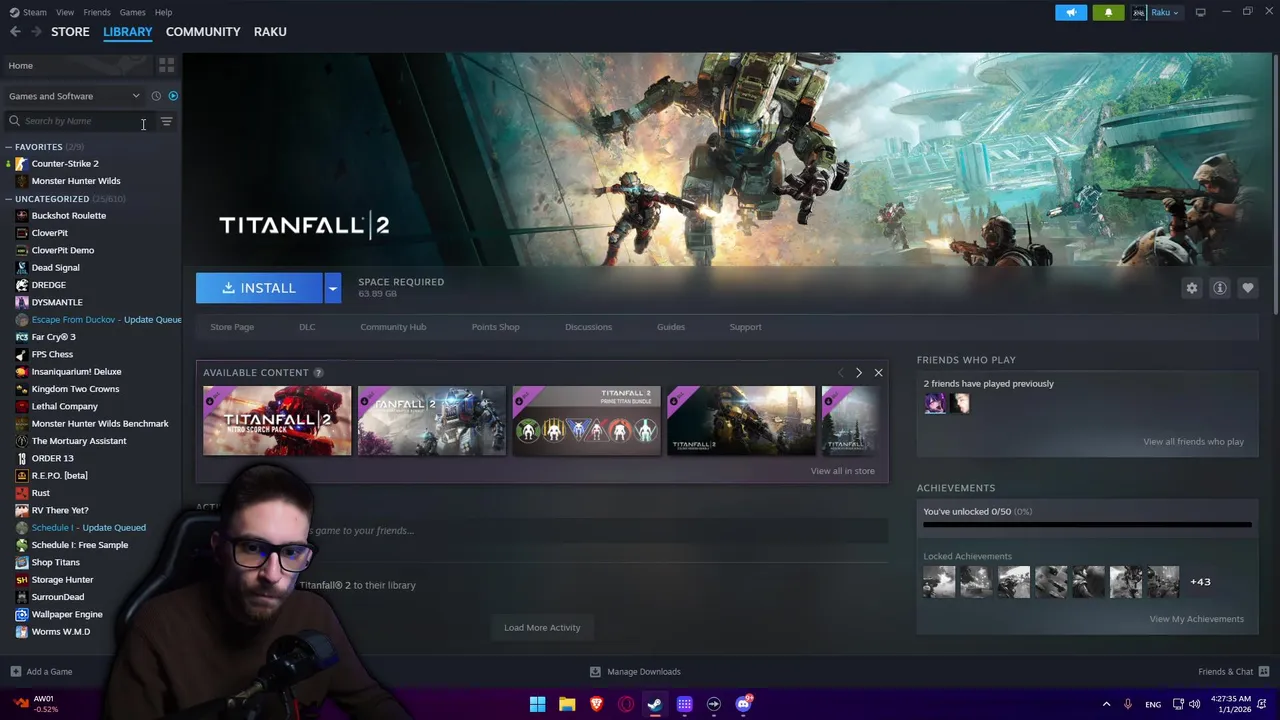Open Friends & Chat icon
This screenshot has height=720, width=1280.
pyautogui.click(x=1264, y=671)
